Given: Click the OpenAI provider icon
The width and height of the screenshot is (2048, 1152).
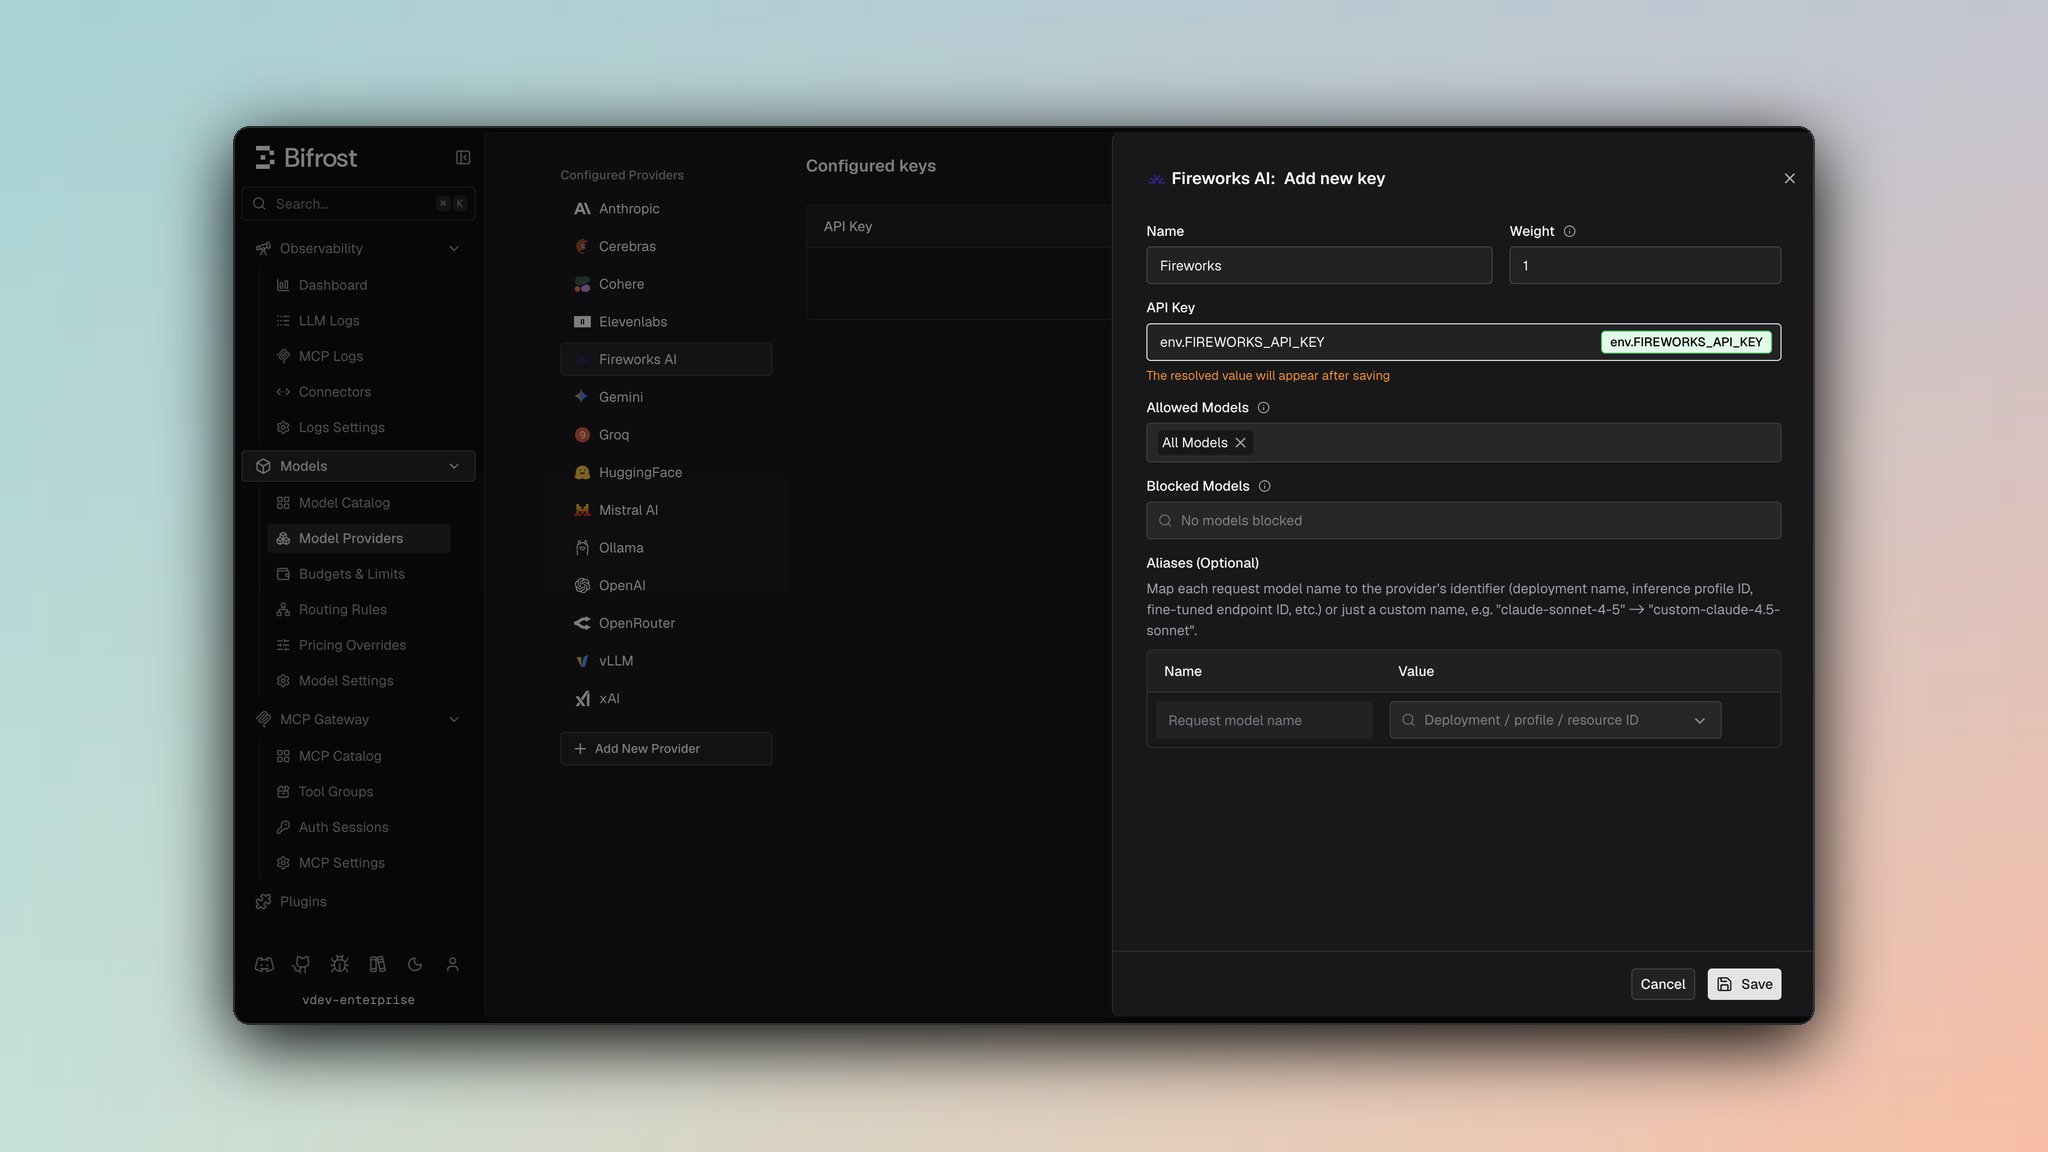Looking at the screenshot, I should click(582, 585).
